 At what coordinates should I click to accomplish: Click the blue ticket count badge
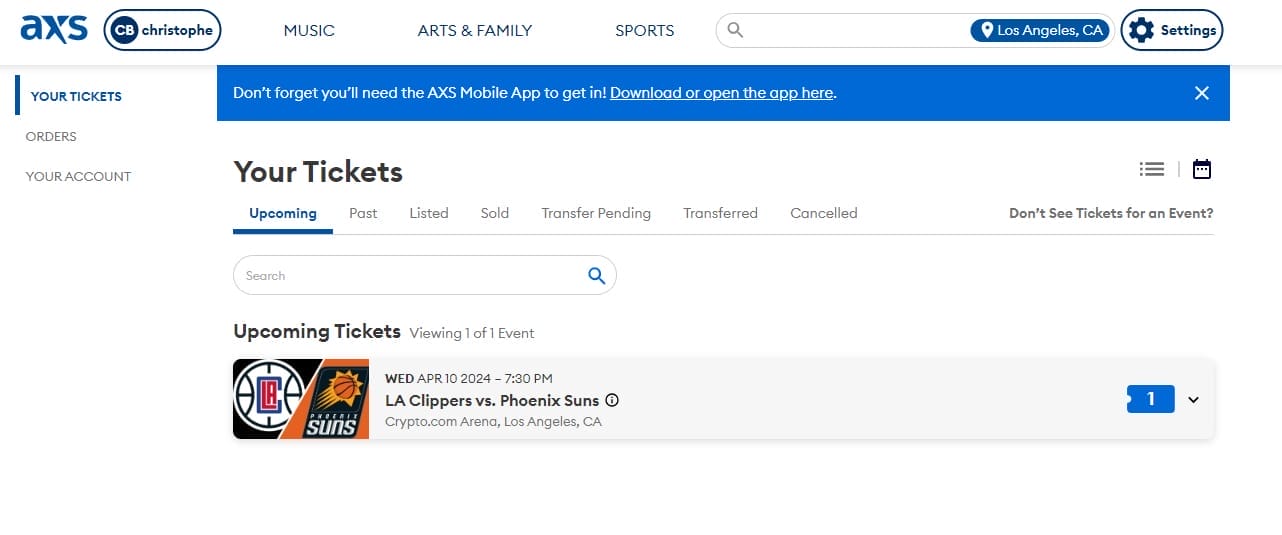coord(1150,399)
